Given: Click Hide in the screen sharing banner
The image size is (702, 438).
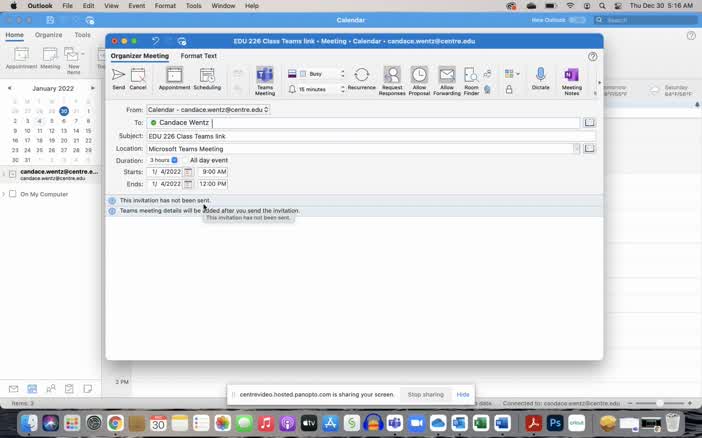Looking at the screenshot, I should pos(462,395).
